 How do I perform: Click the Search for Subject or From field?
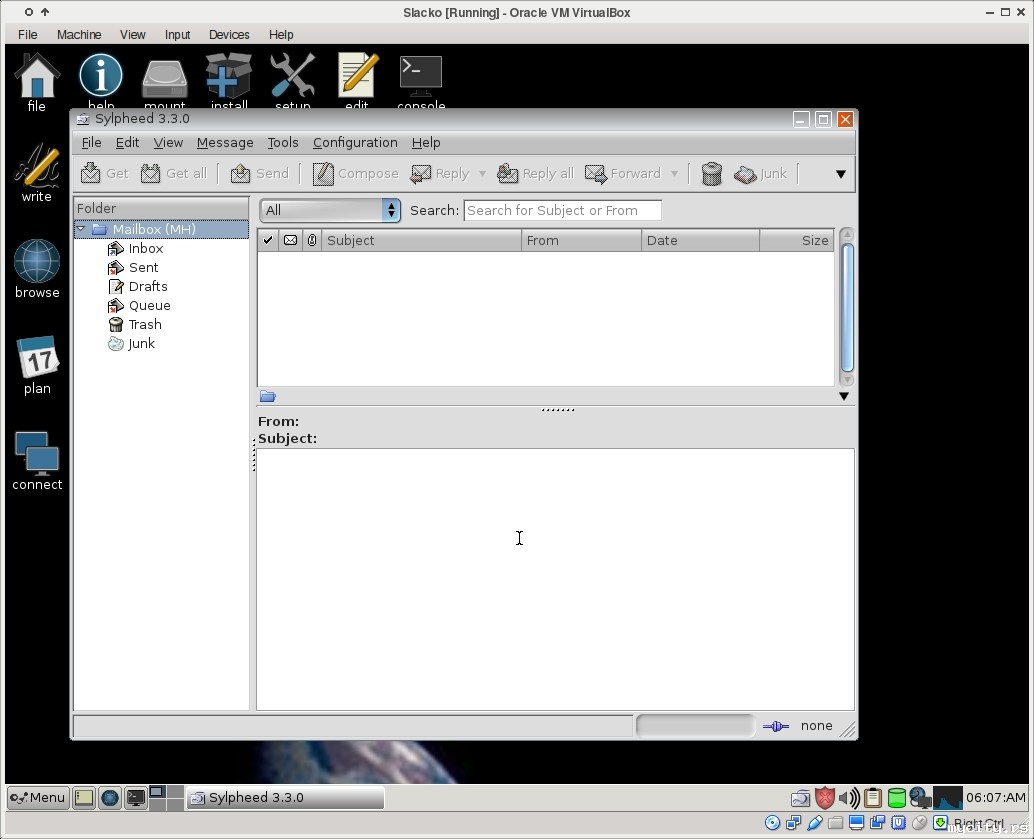tap(562, 210)
